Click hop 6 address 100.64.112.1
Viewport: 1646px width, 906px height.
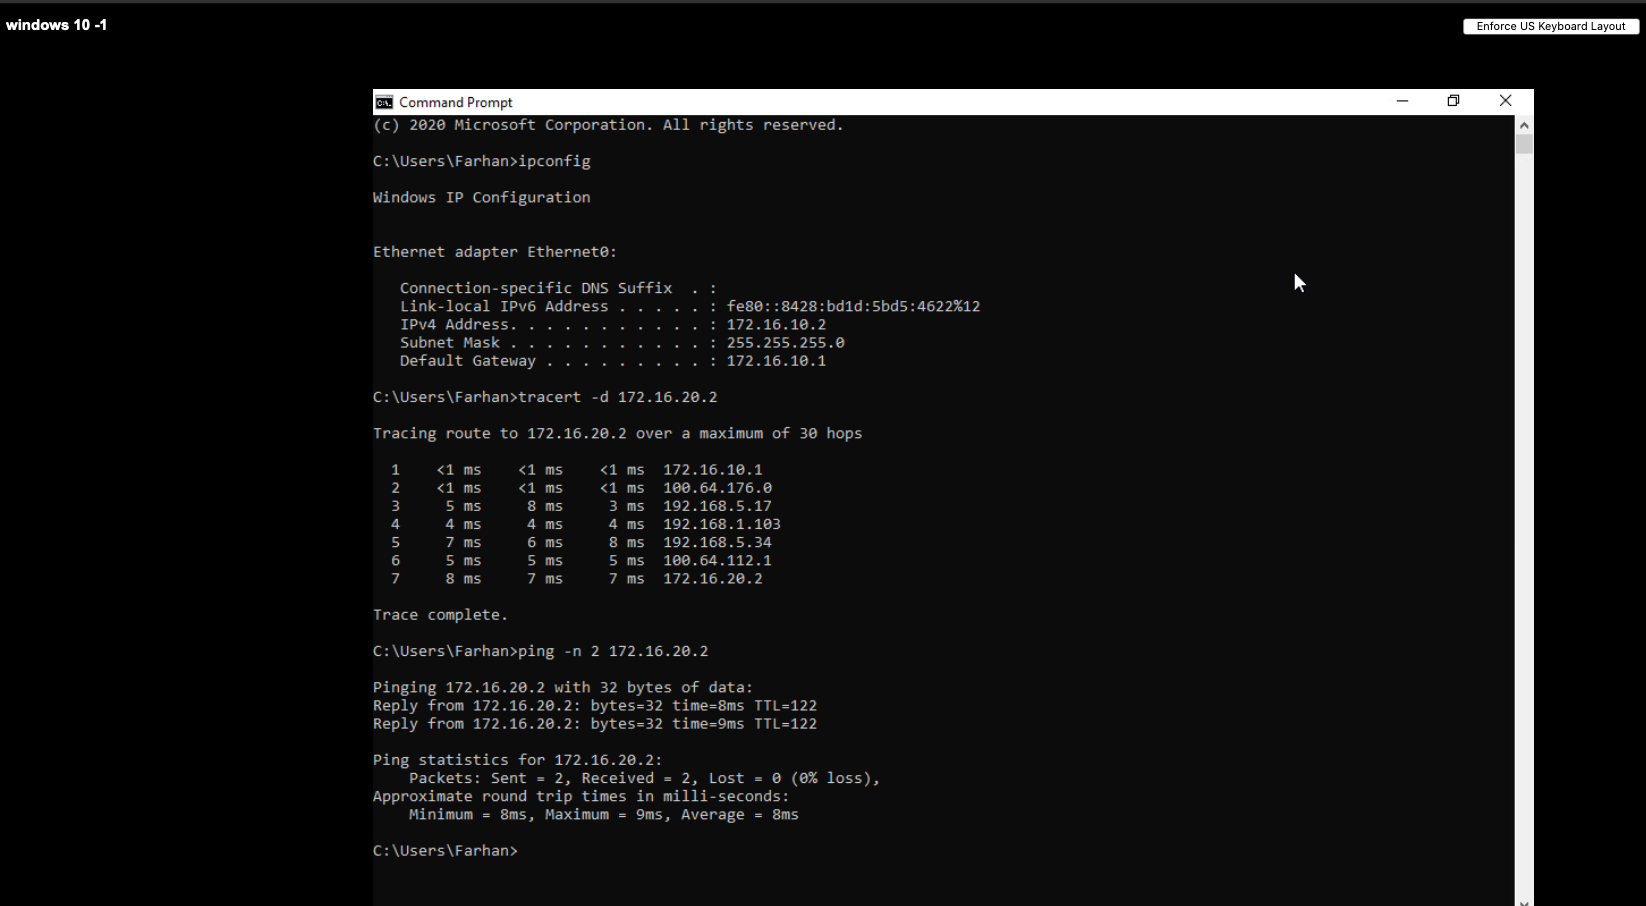pos(717,561)
